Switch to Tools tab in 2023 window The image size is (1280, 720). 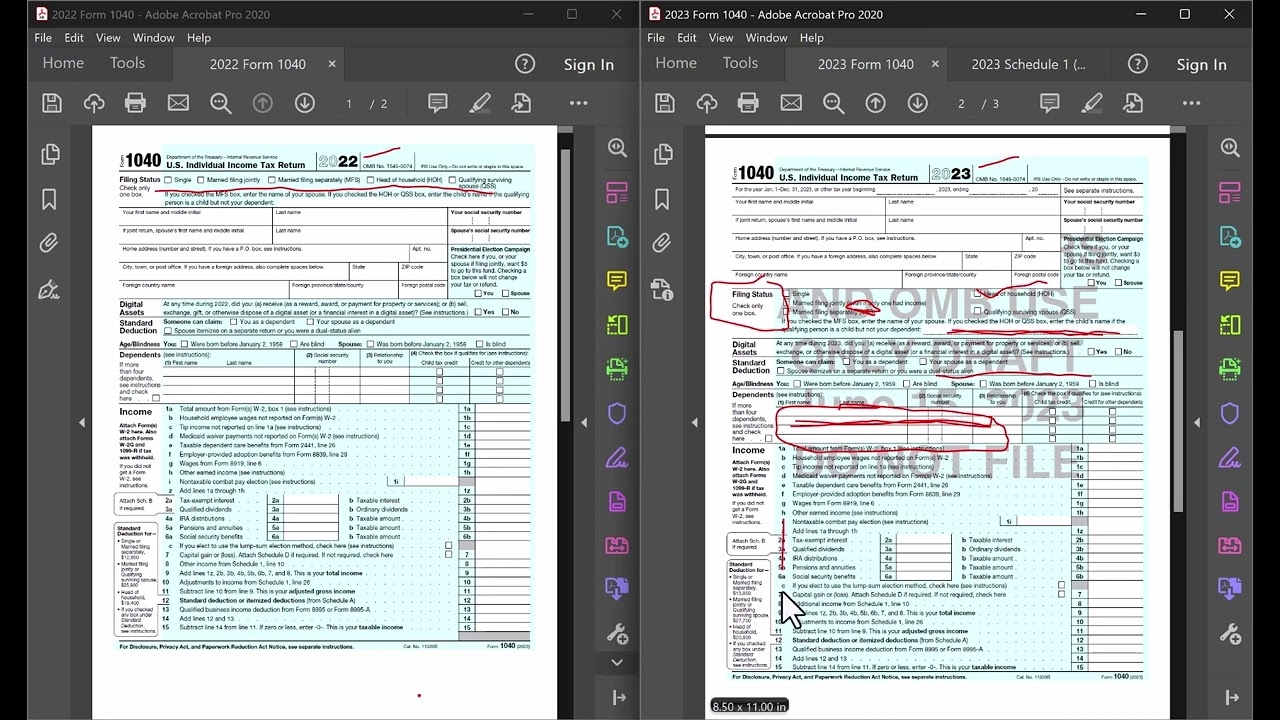[x=740, y=63]
